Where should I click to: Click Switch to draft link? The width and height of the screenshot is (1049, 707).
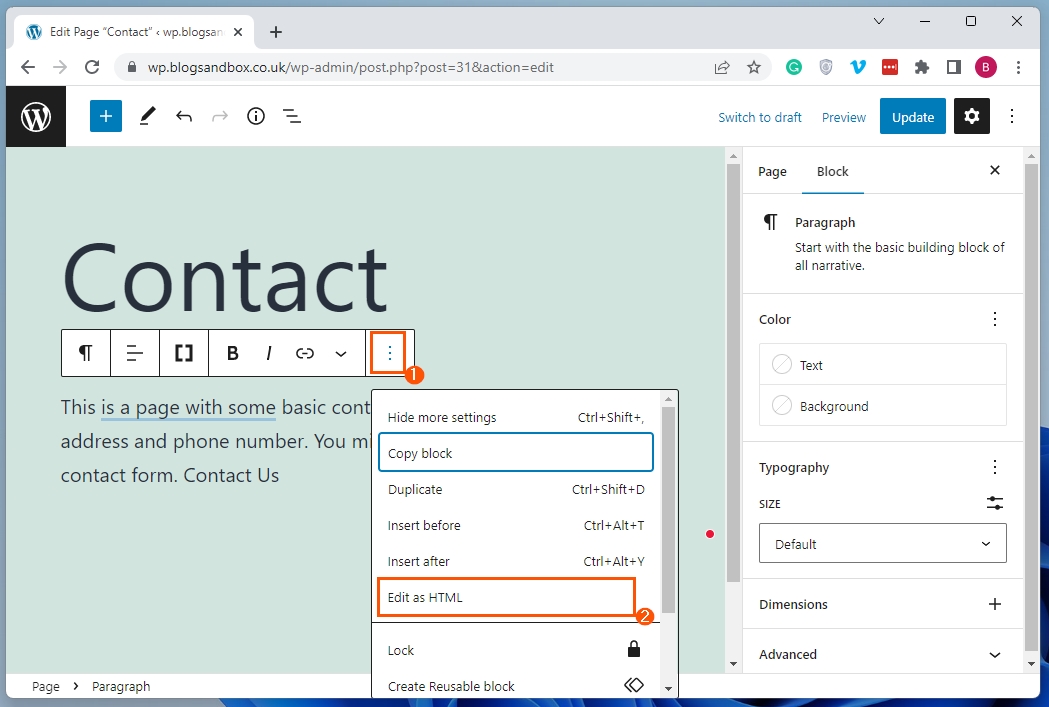tap(759, 117)
